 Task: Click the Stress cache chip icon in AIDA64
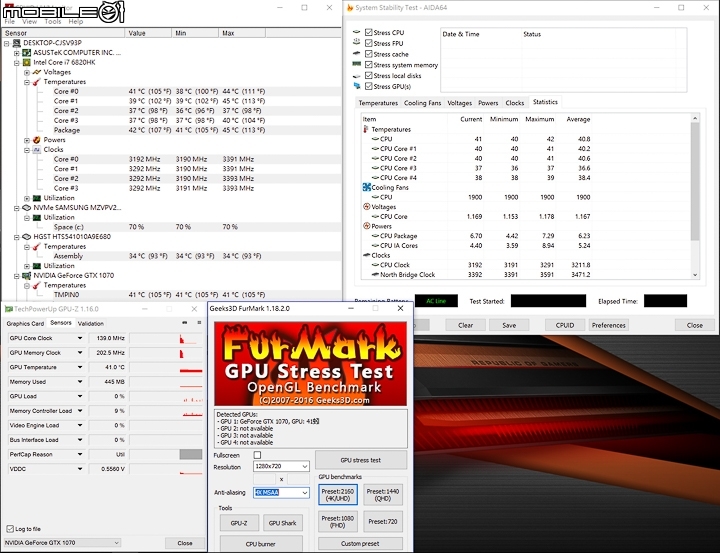(357, 53)
